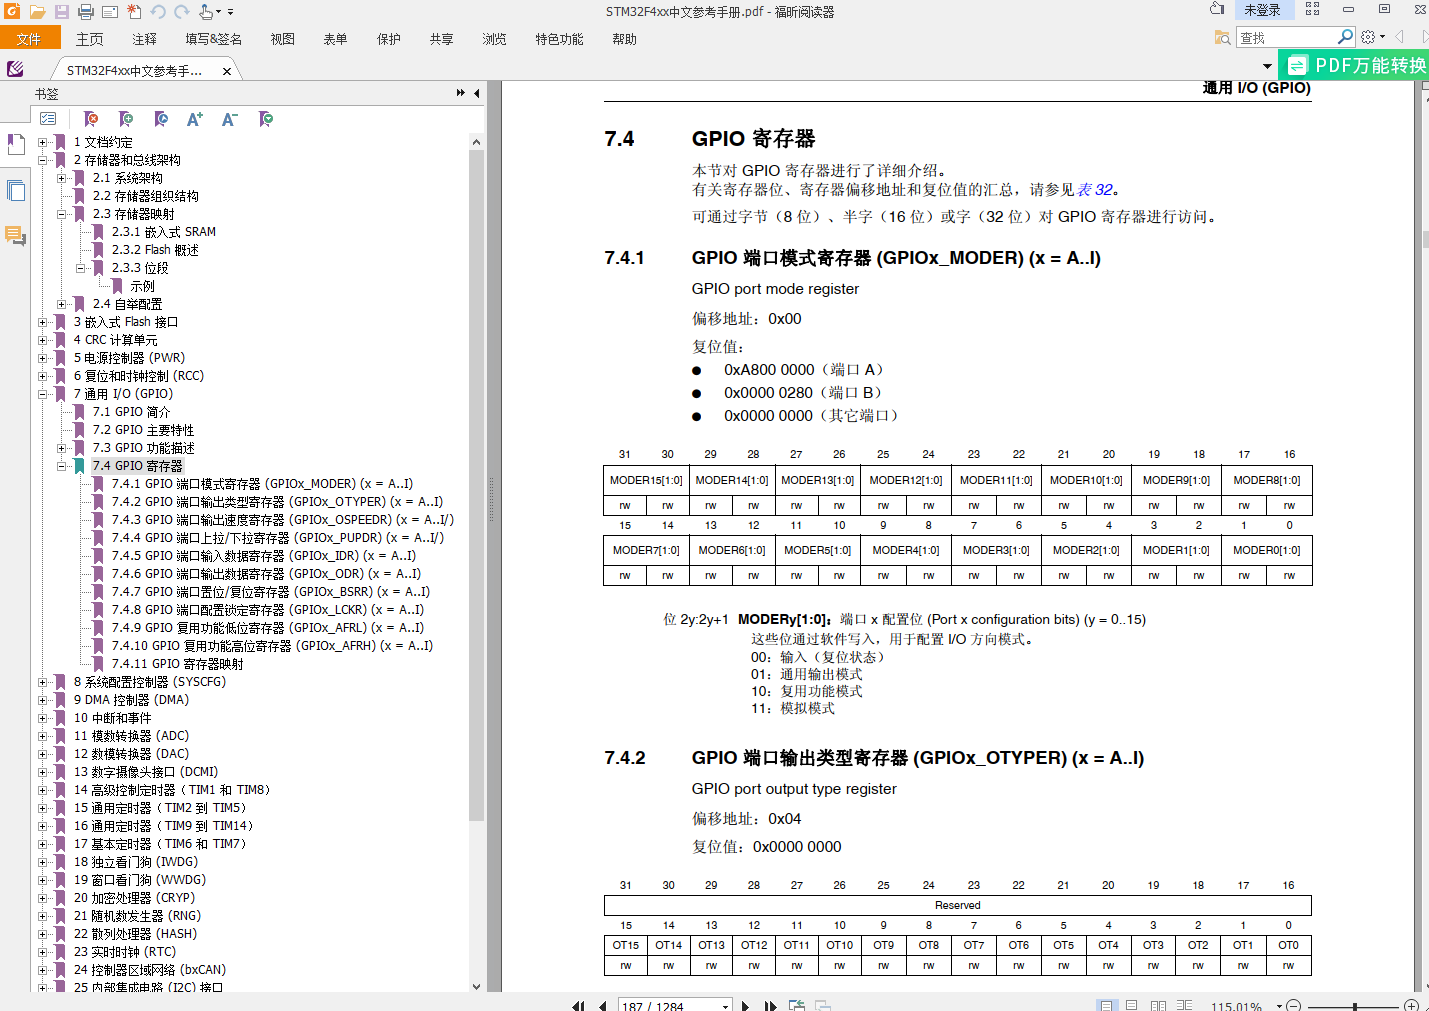The image size is (1429, 1011).
Task: Click the advanced folder search icon
Action: (1222, 37)
